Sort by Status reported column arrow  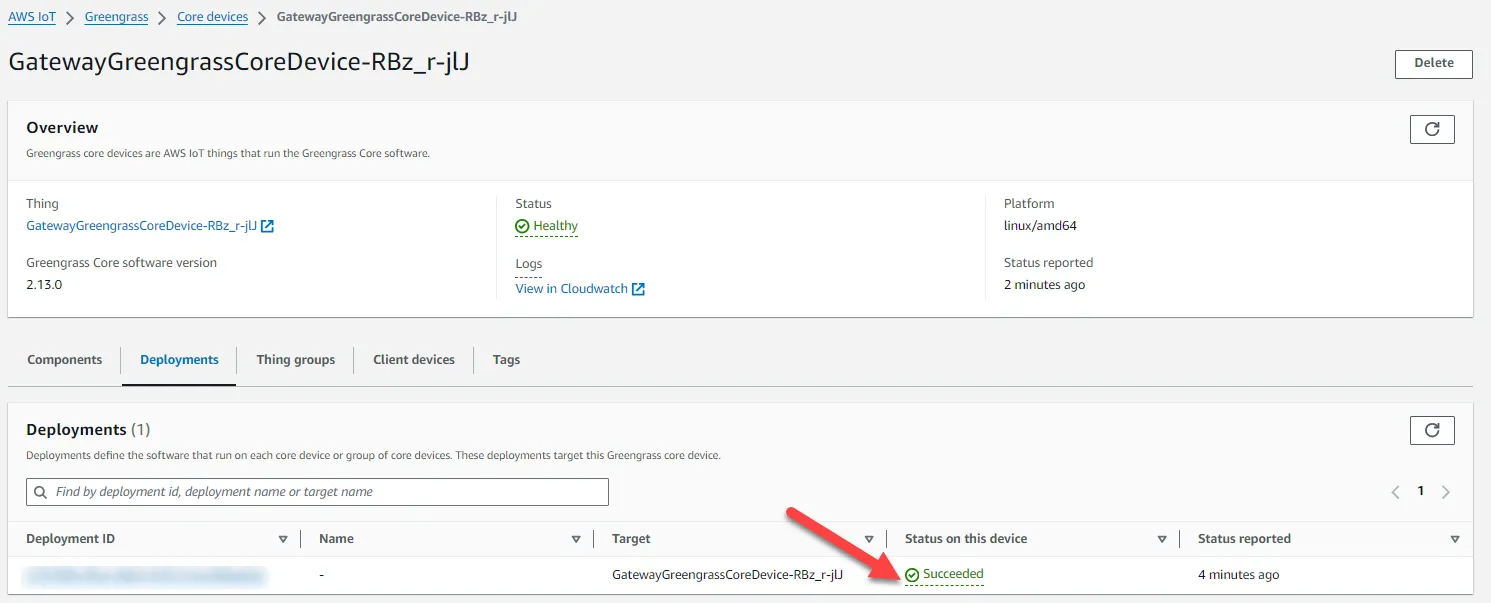tap(1455, 539)
